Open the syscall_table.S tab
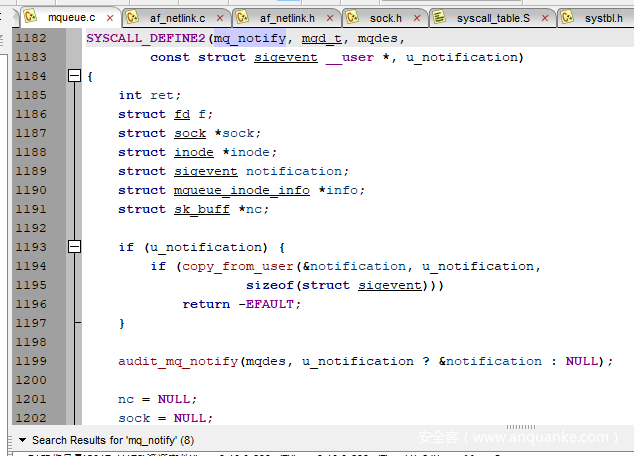The image size is (634, 456). tap(493, 18)
